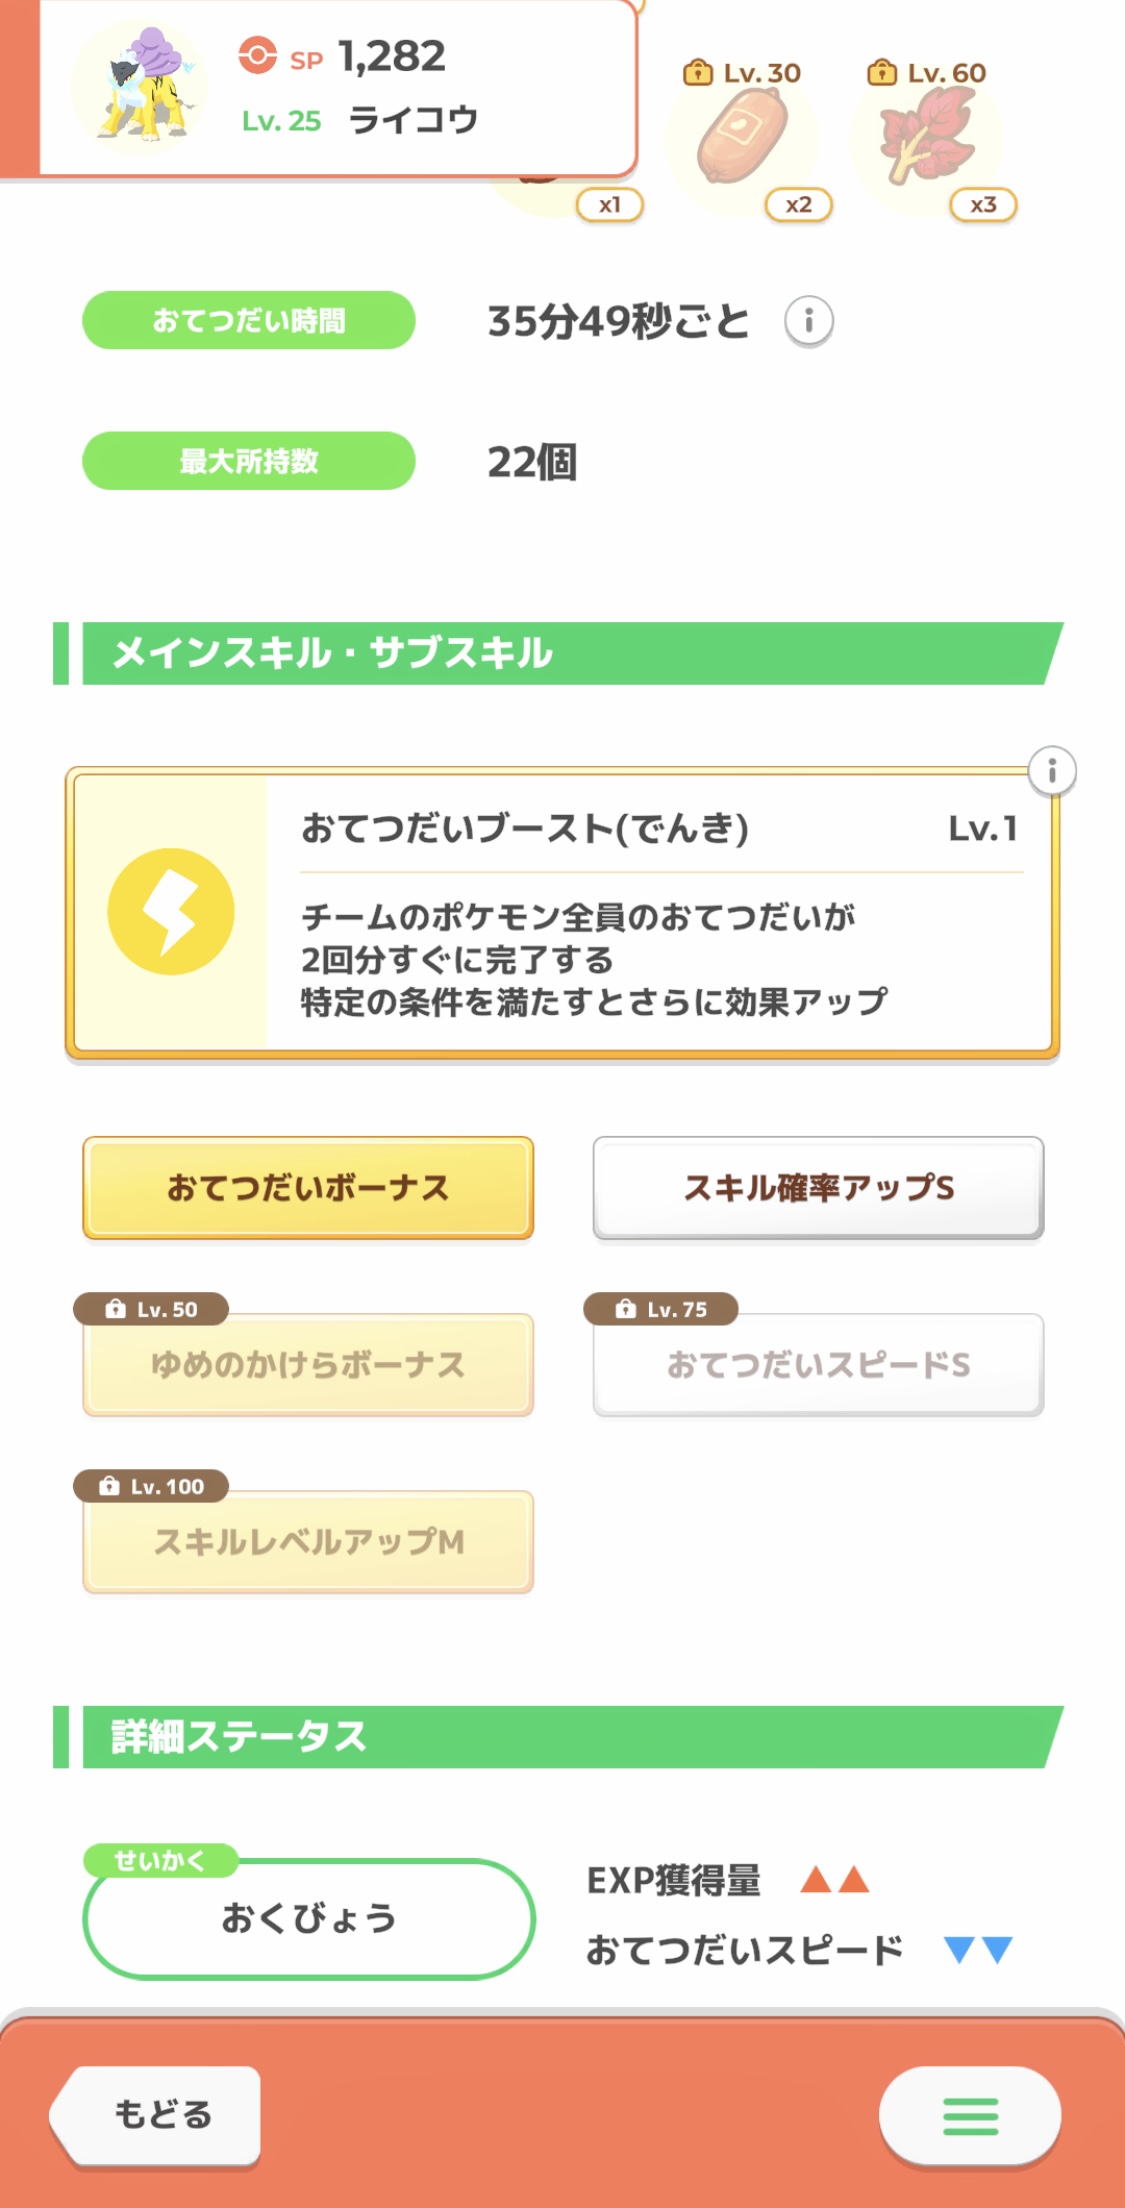This screenshot has height=2208, width=1125.
Task: Open the green hamburger menu
Action: point(969,2115)
